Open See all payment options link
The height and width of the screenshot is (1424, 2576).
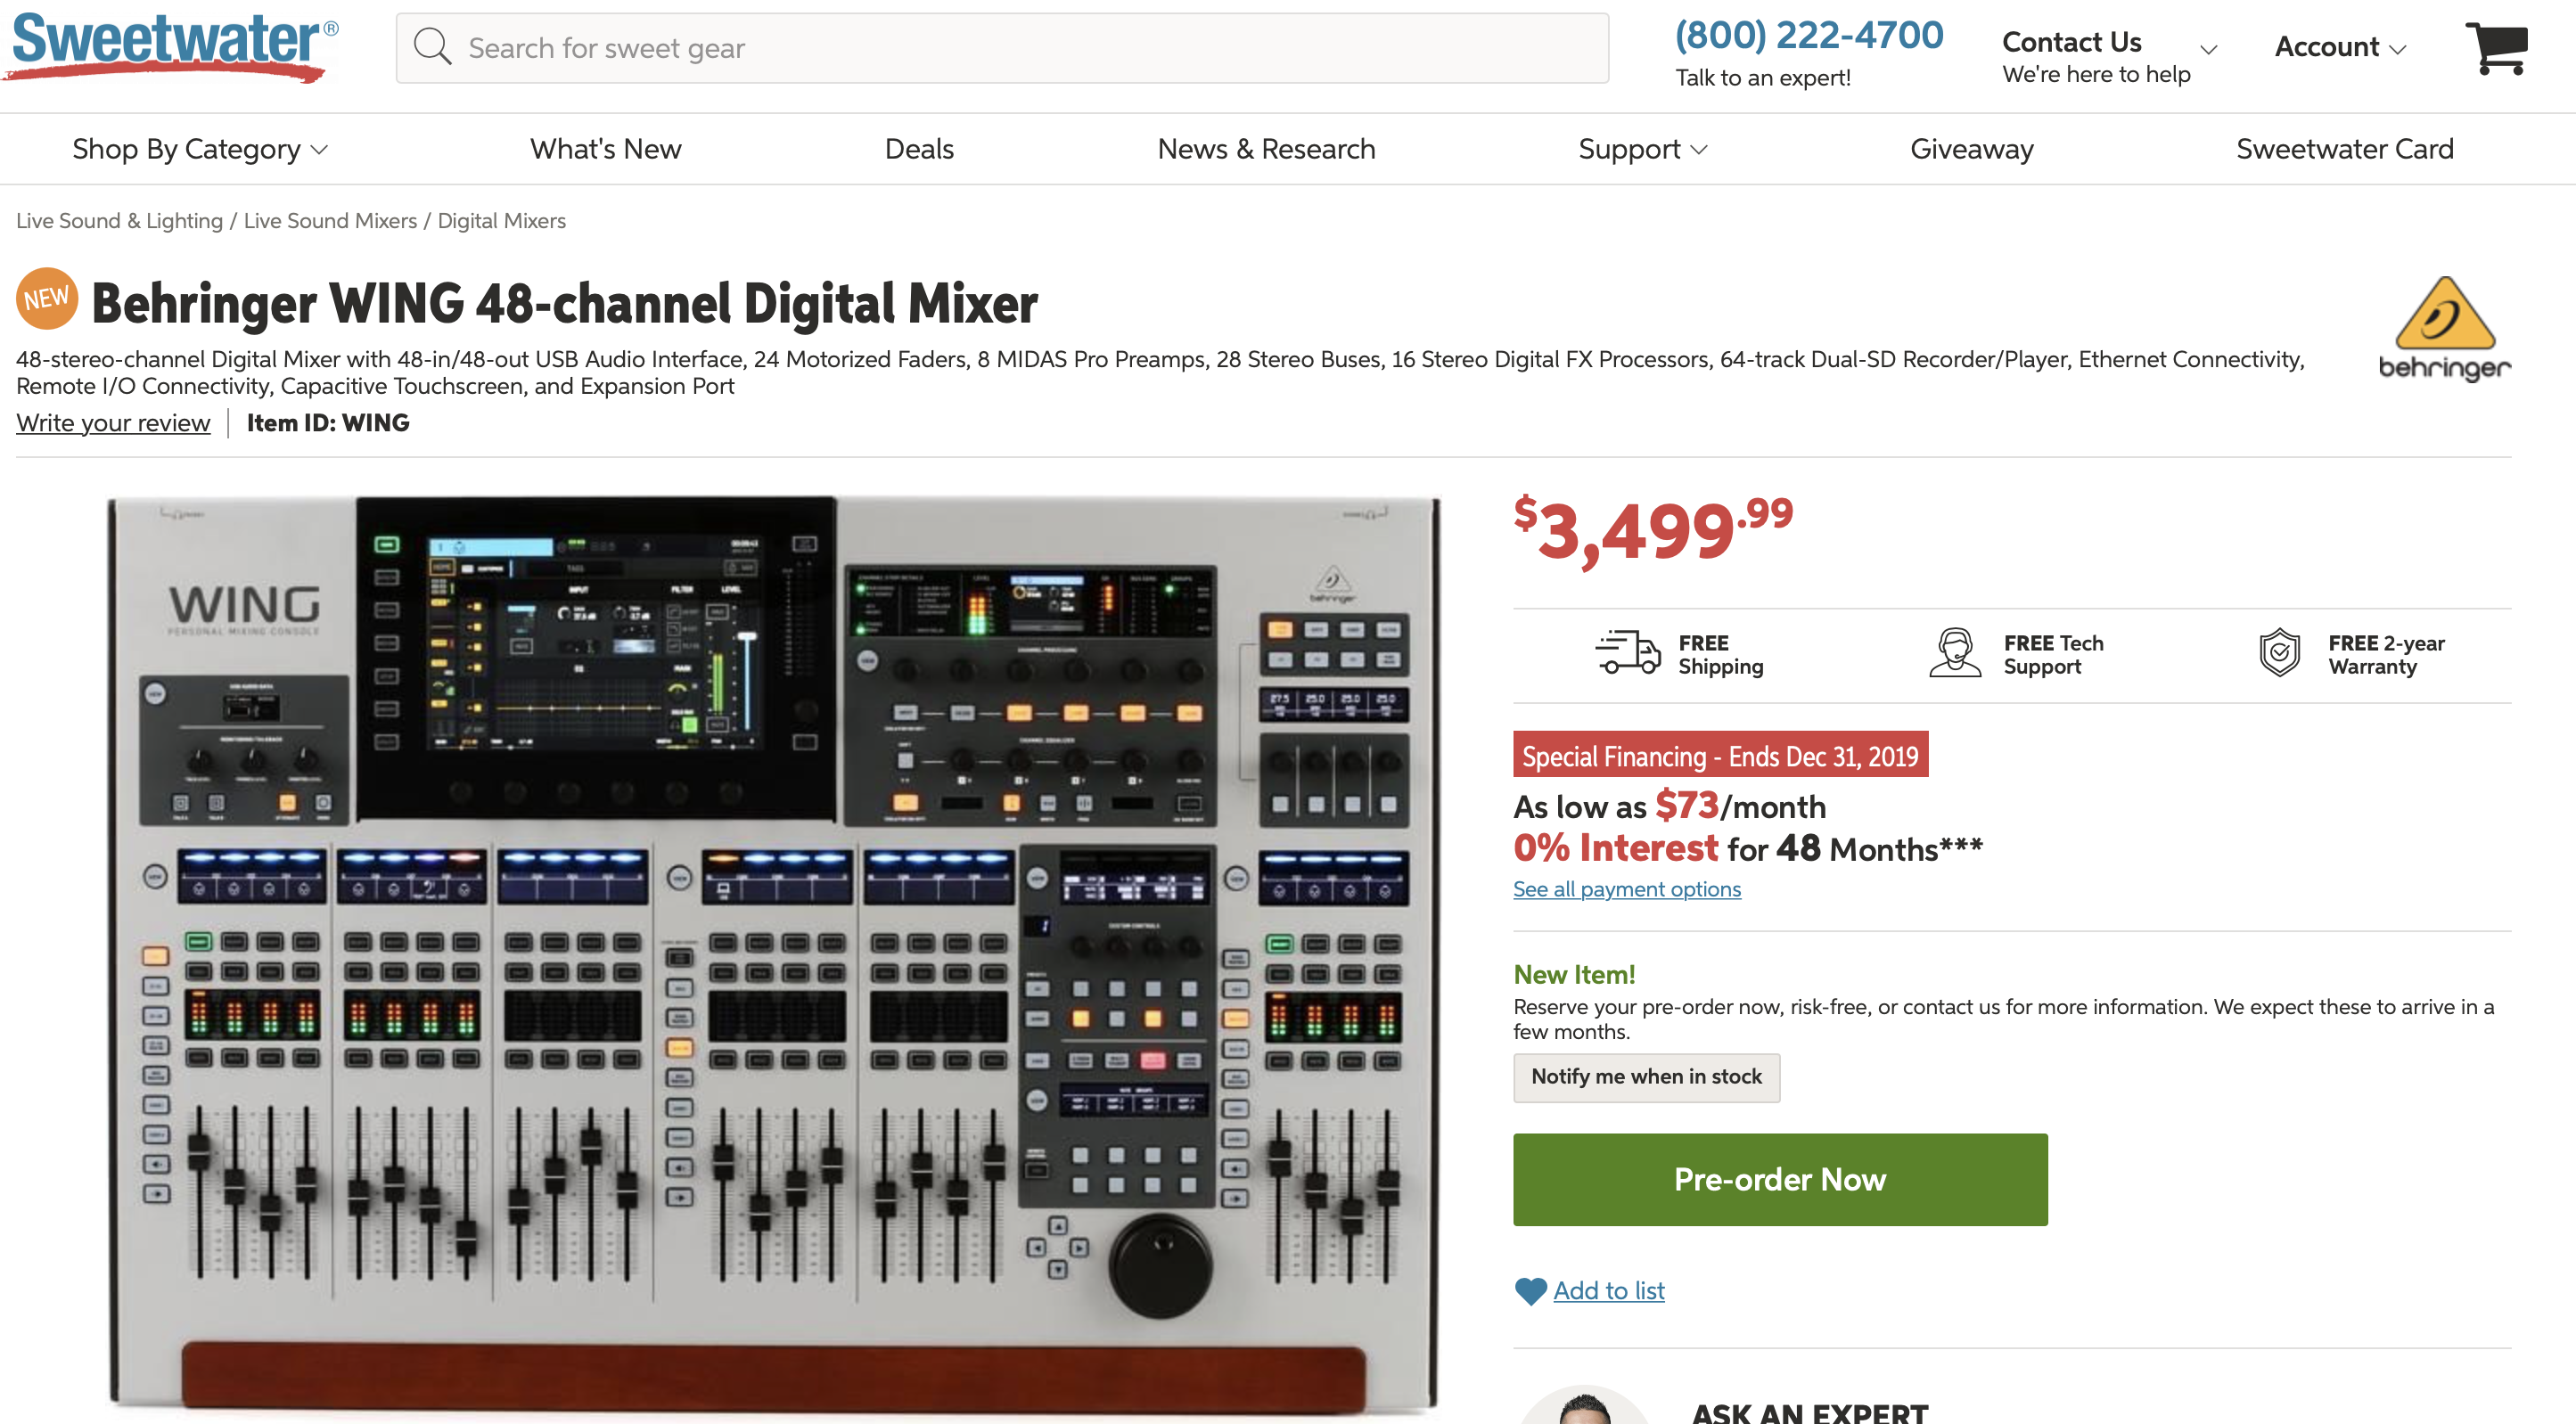(x=1626, y=889)
